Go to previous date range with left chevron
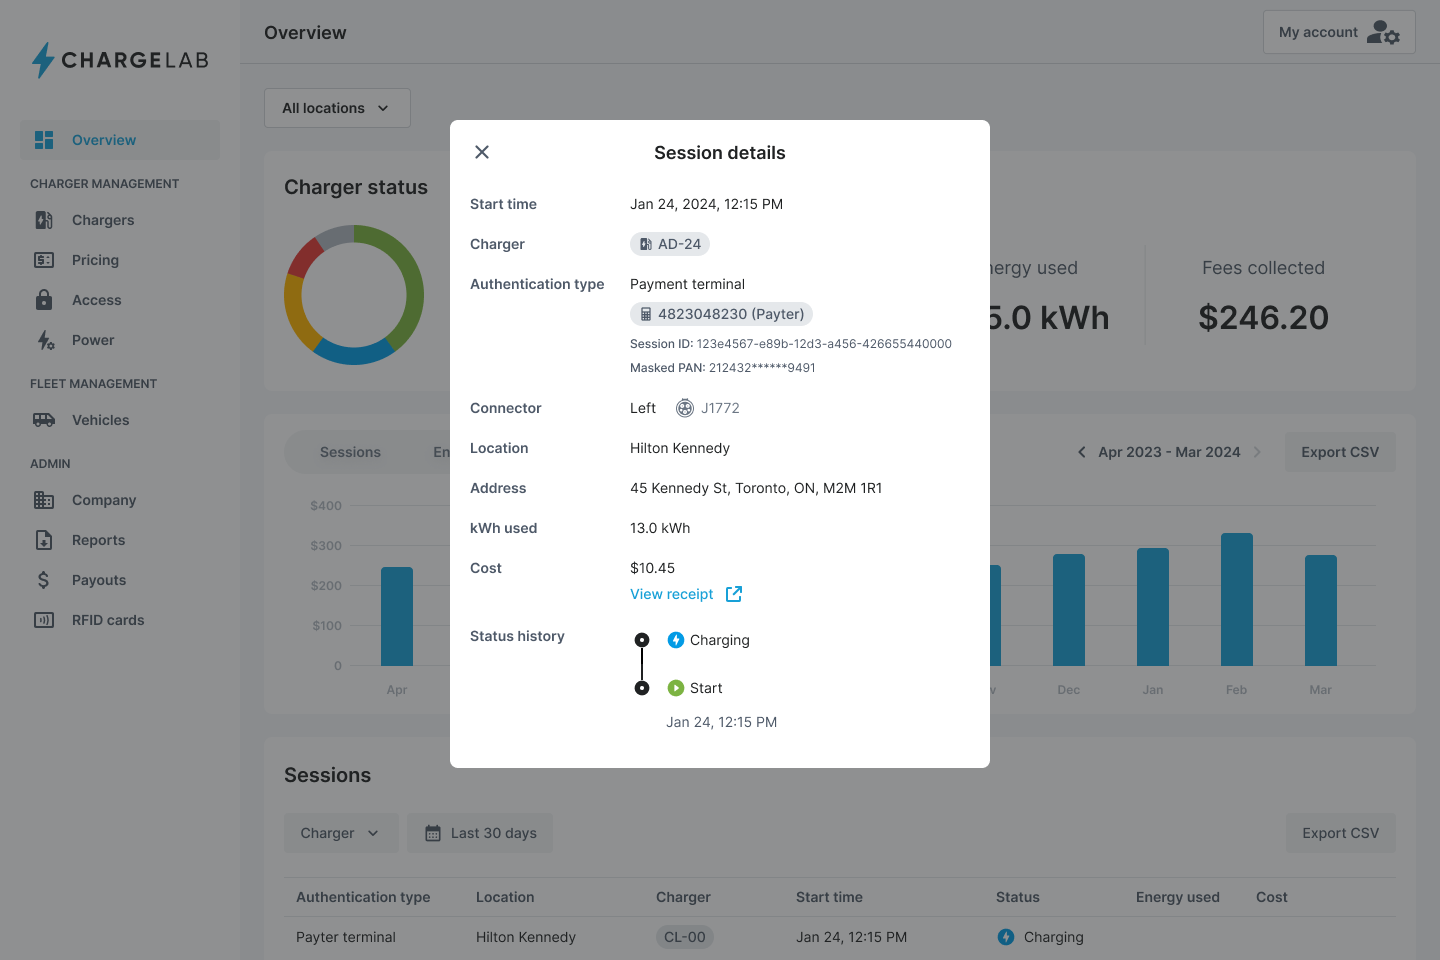The image size is (1440, 960). (x=1082, y=452)
